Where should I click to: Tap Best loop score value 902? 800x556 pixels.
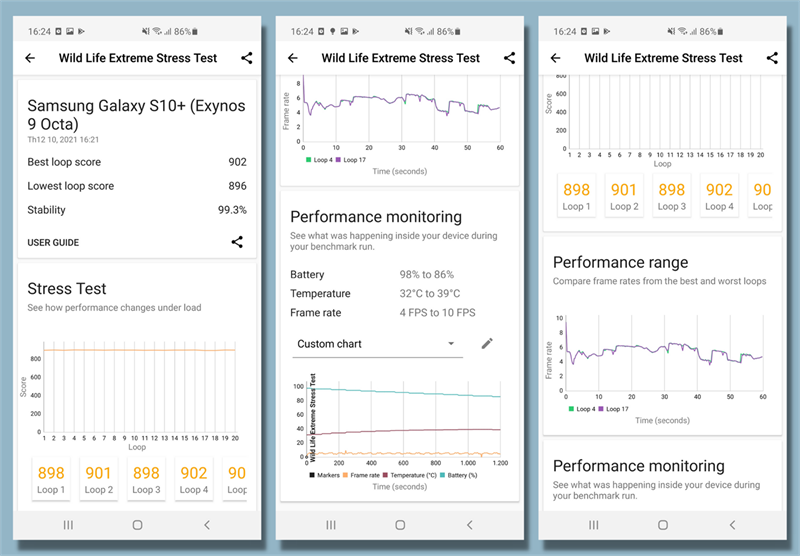pyautogui.click(x=237, y=162)
